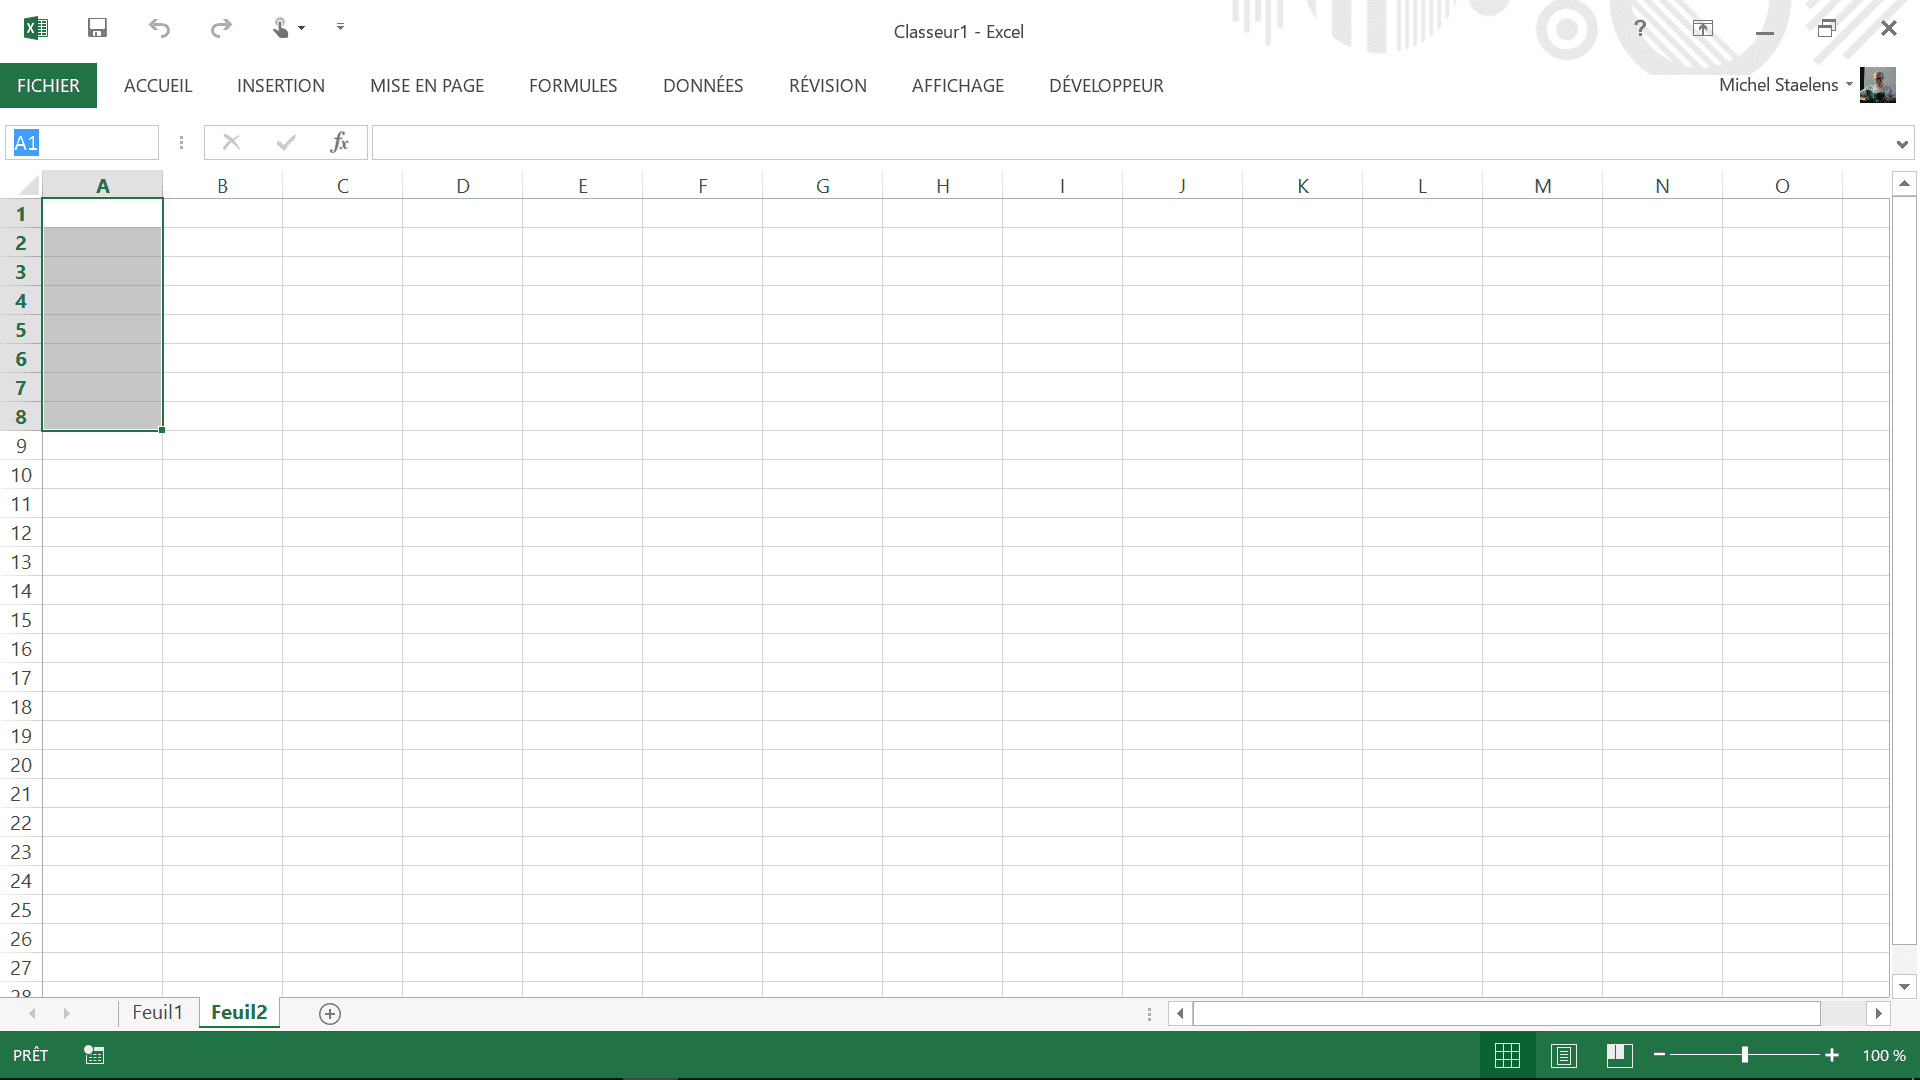Viewport: 1920px width, 1080px height.
Task: Click the Save icon in quick access toolbar
Action: (x=97, y=28)
